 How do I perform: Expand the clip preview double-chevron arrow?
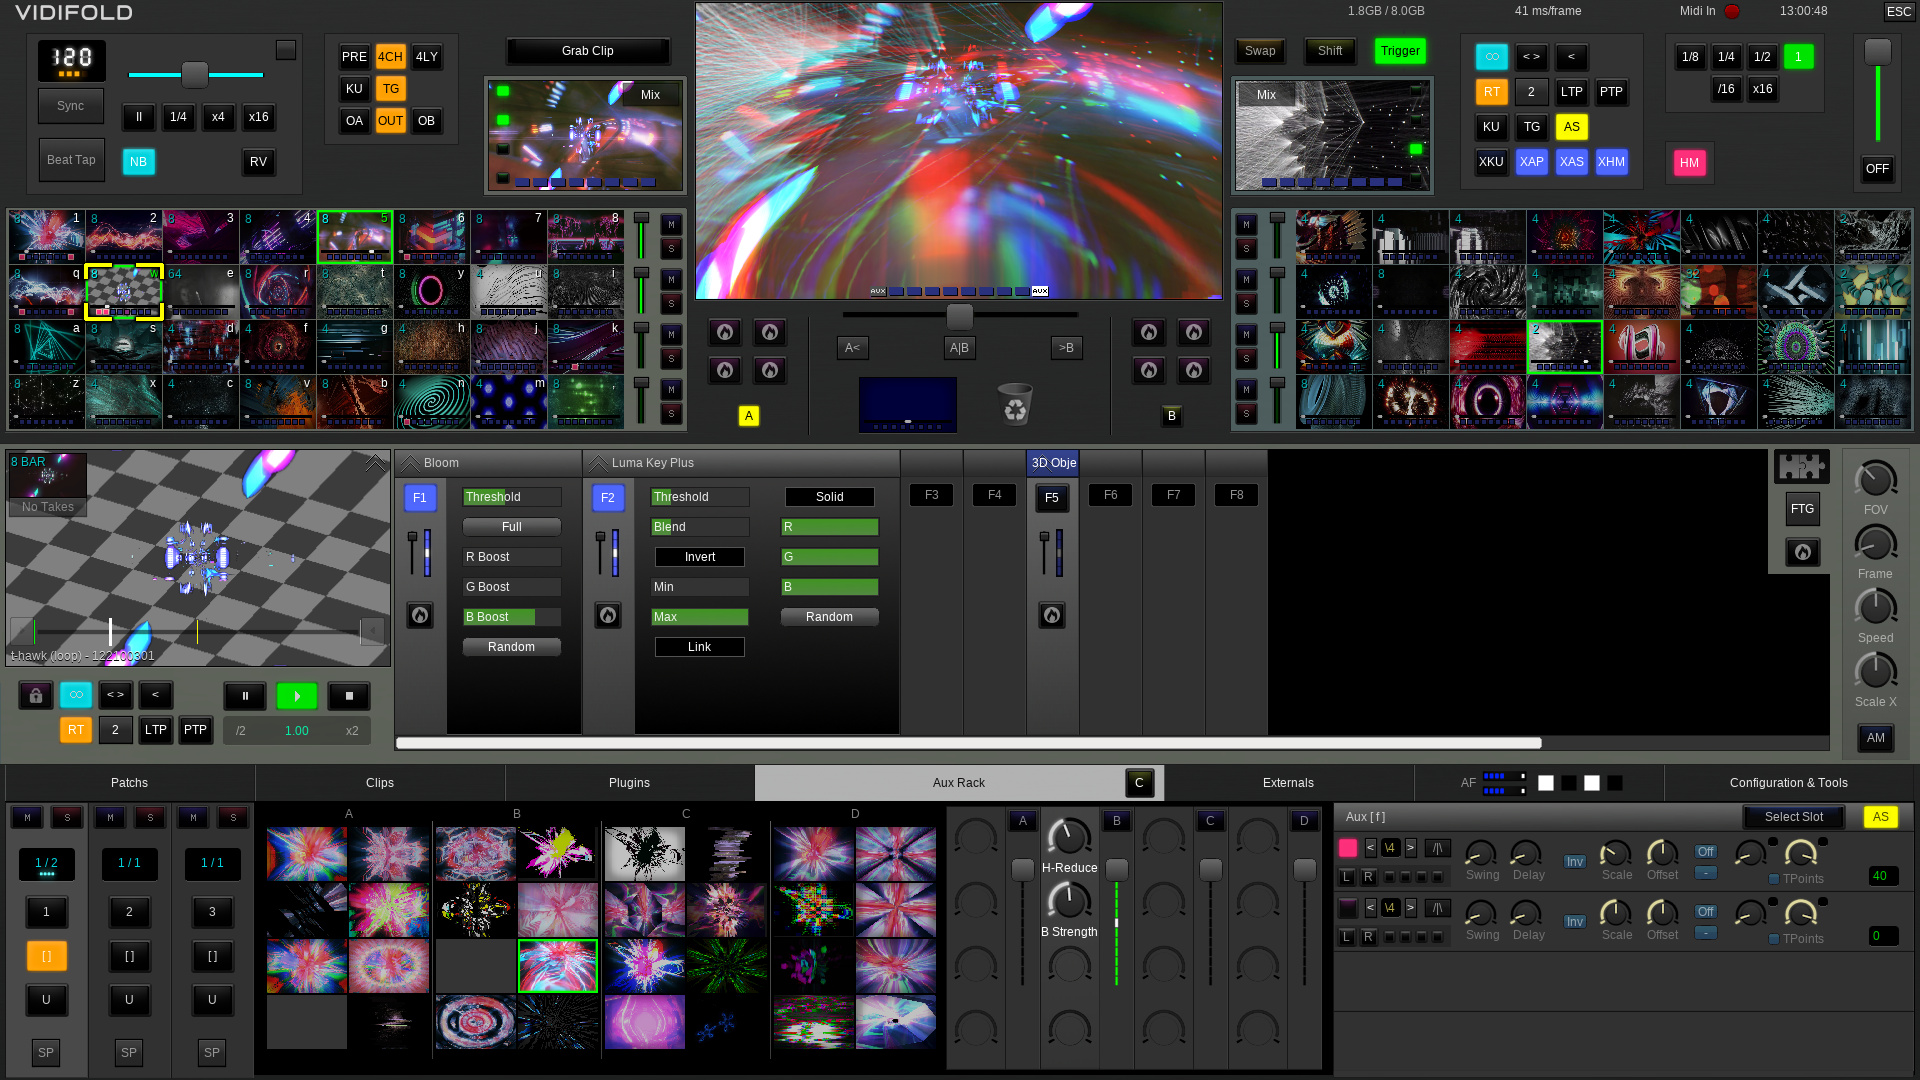pyautogui.click(x=375, y=462)
